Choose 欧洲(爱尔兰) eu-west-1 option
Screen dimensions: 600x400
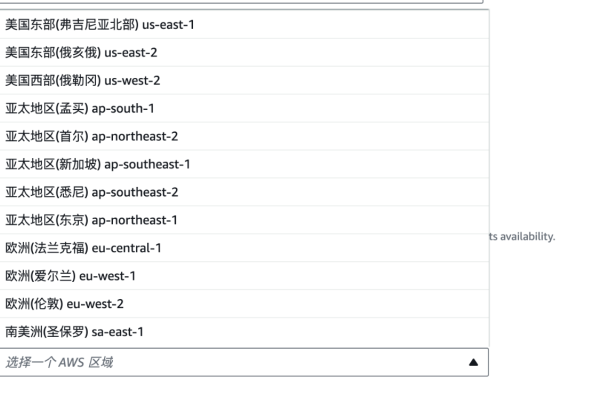tap(244, 276)
